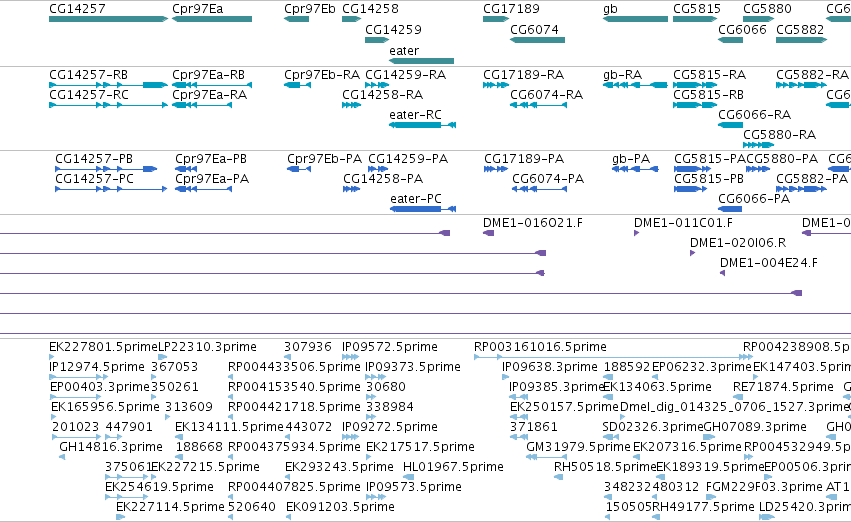Select EST RH50518.5prime
The height and width of the screenshot is (522, 851).
pyautogui.click(x=558, y=476)
